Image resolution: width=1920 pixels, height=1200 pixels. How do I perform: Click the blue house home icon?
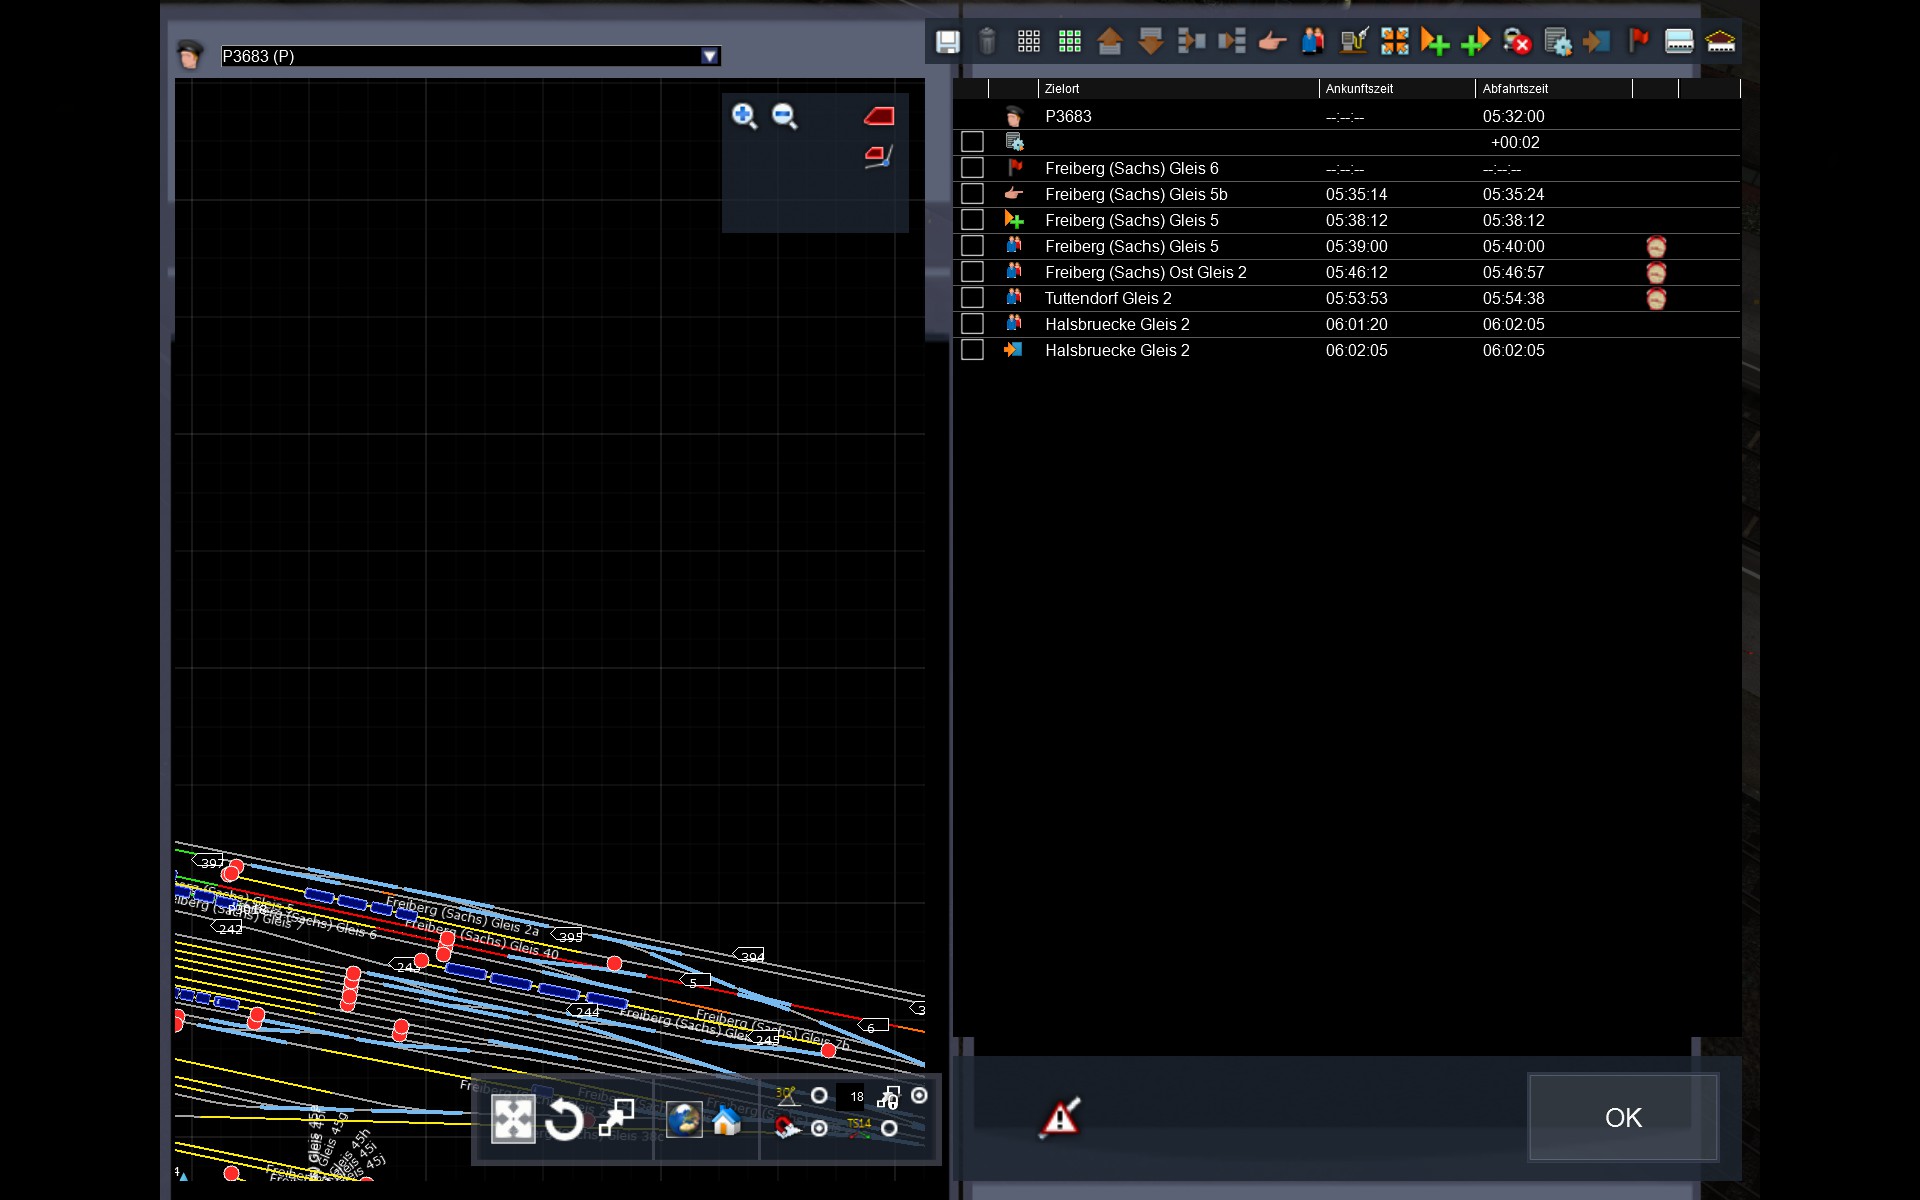pyautogui.click(x=727, y=1120)
